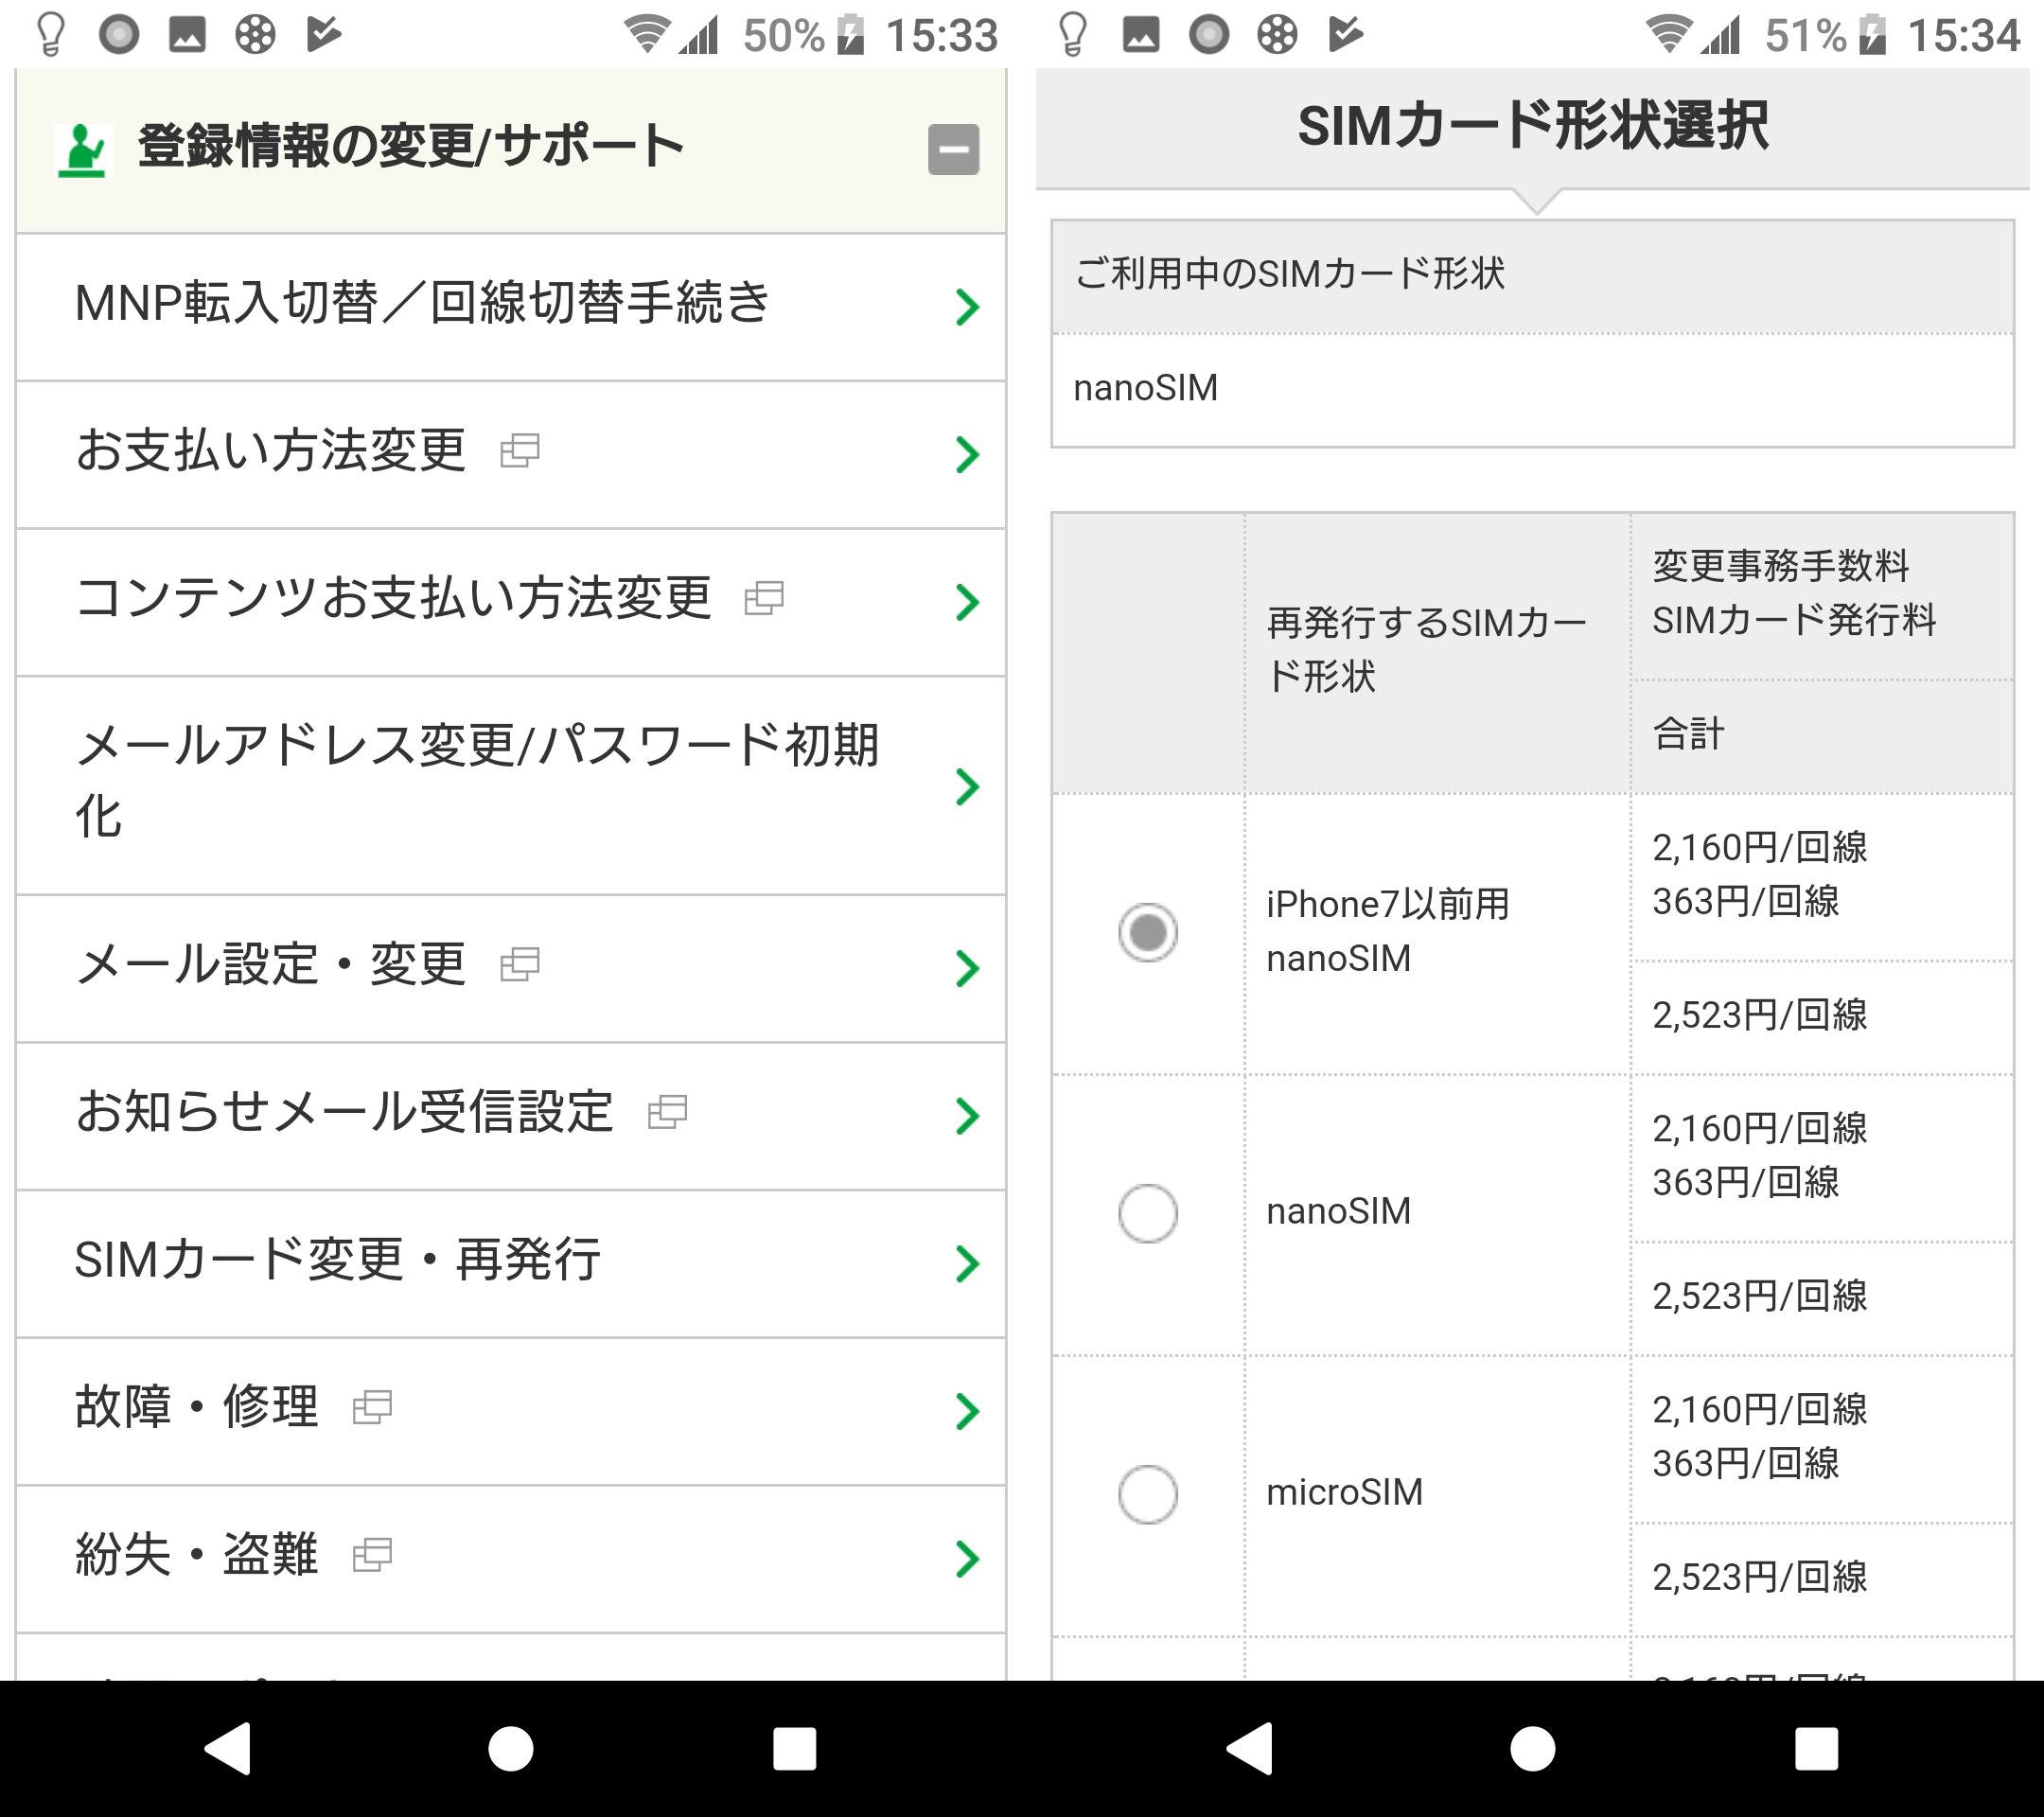Tap recent apps square on left phone
Viewport: 2044px width, 1817px height.
point(794,1749)
